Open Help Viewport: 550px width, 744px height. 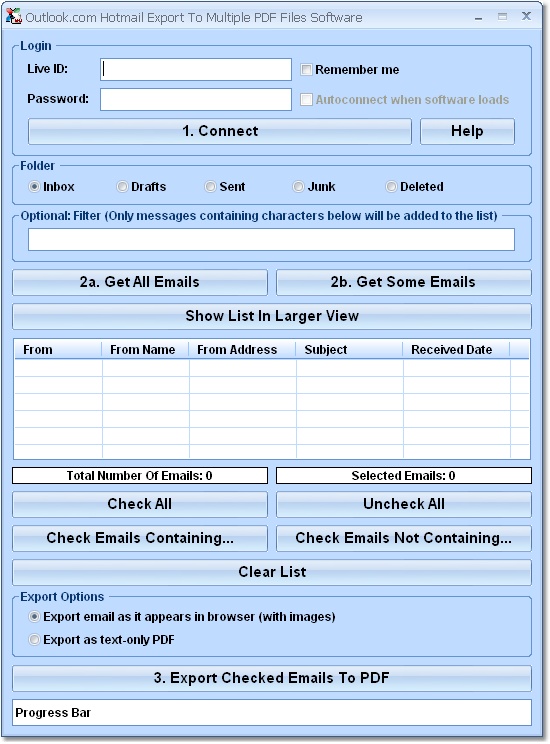tap(467, 131)
